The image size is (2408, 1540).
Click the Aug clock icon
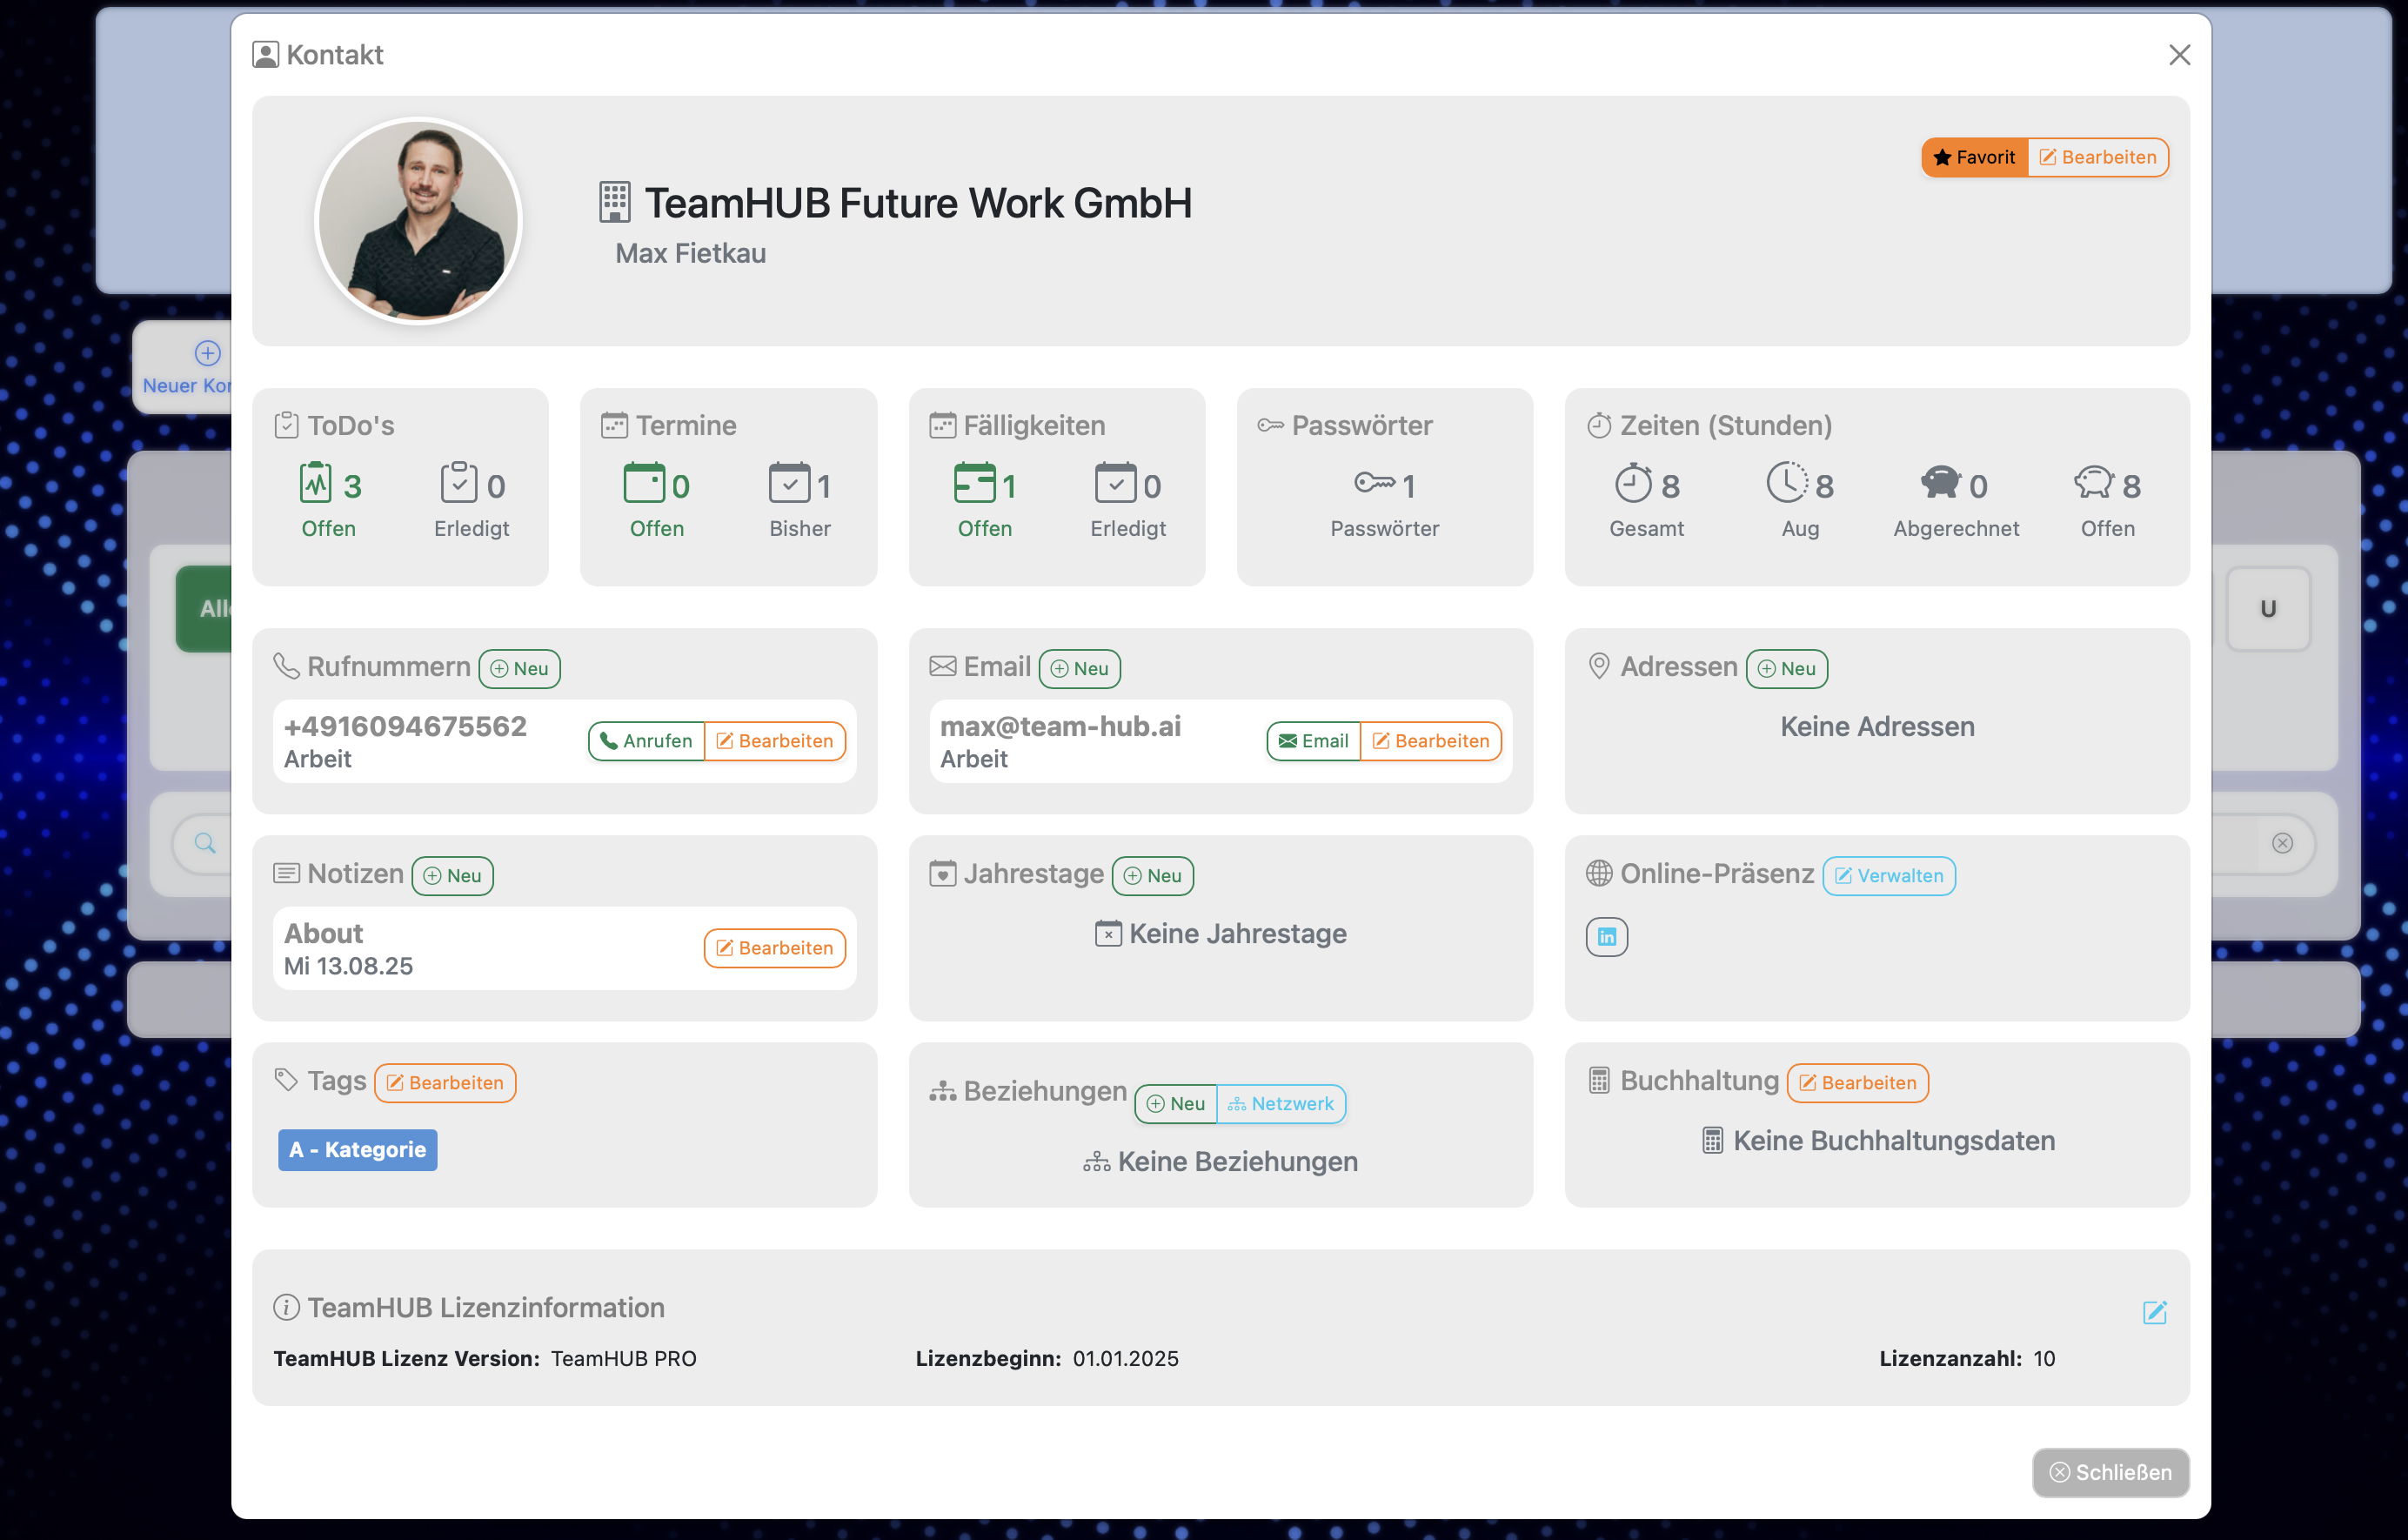pos(1787,483)
